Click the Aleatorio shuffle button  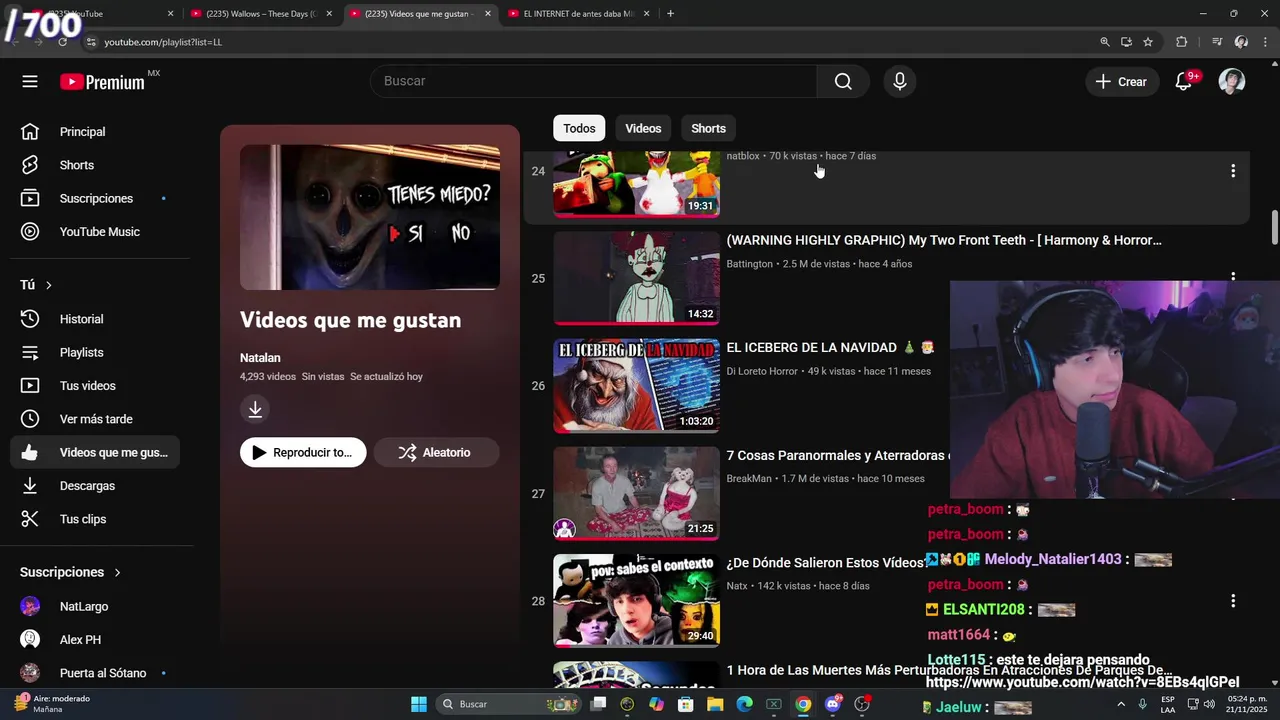[436, 452]
